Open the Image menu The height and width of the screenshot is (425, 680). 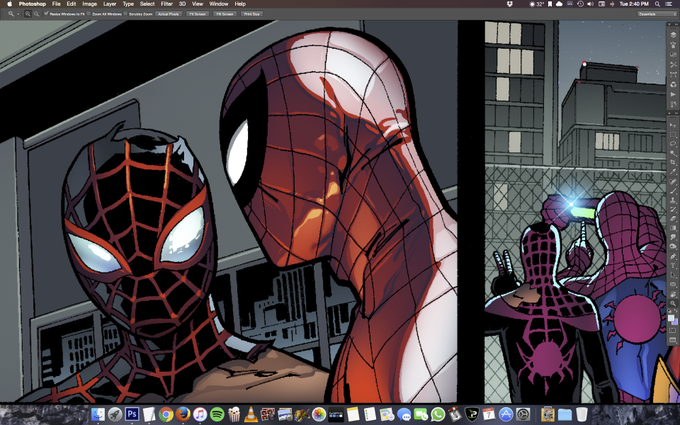pyautogui.click(x=89, y=4)
